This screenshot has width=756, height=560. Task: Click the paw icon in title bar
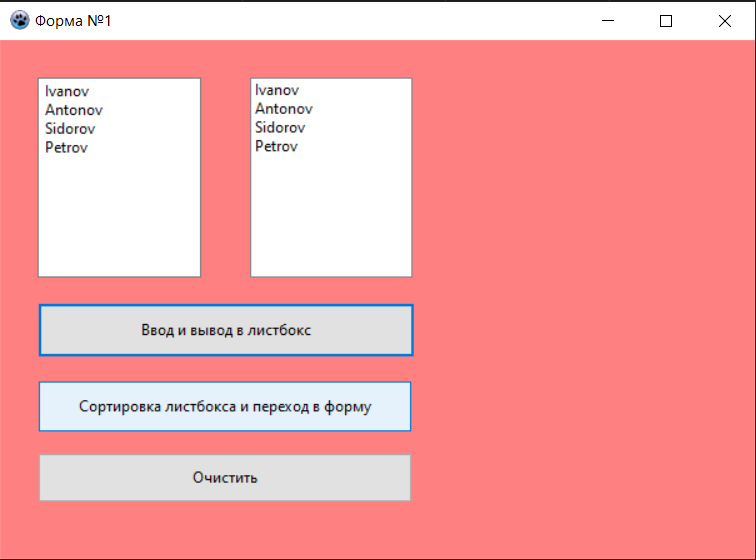click(20, 20)
